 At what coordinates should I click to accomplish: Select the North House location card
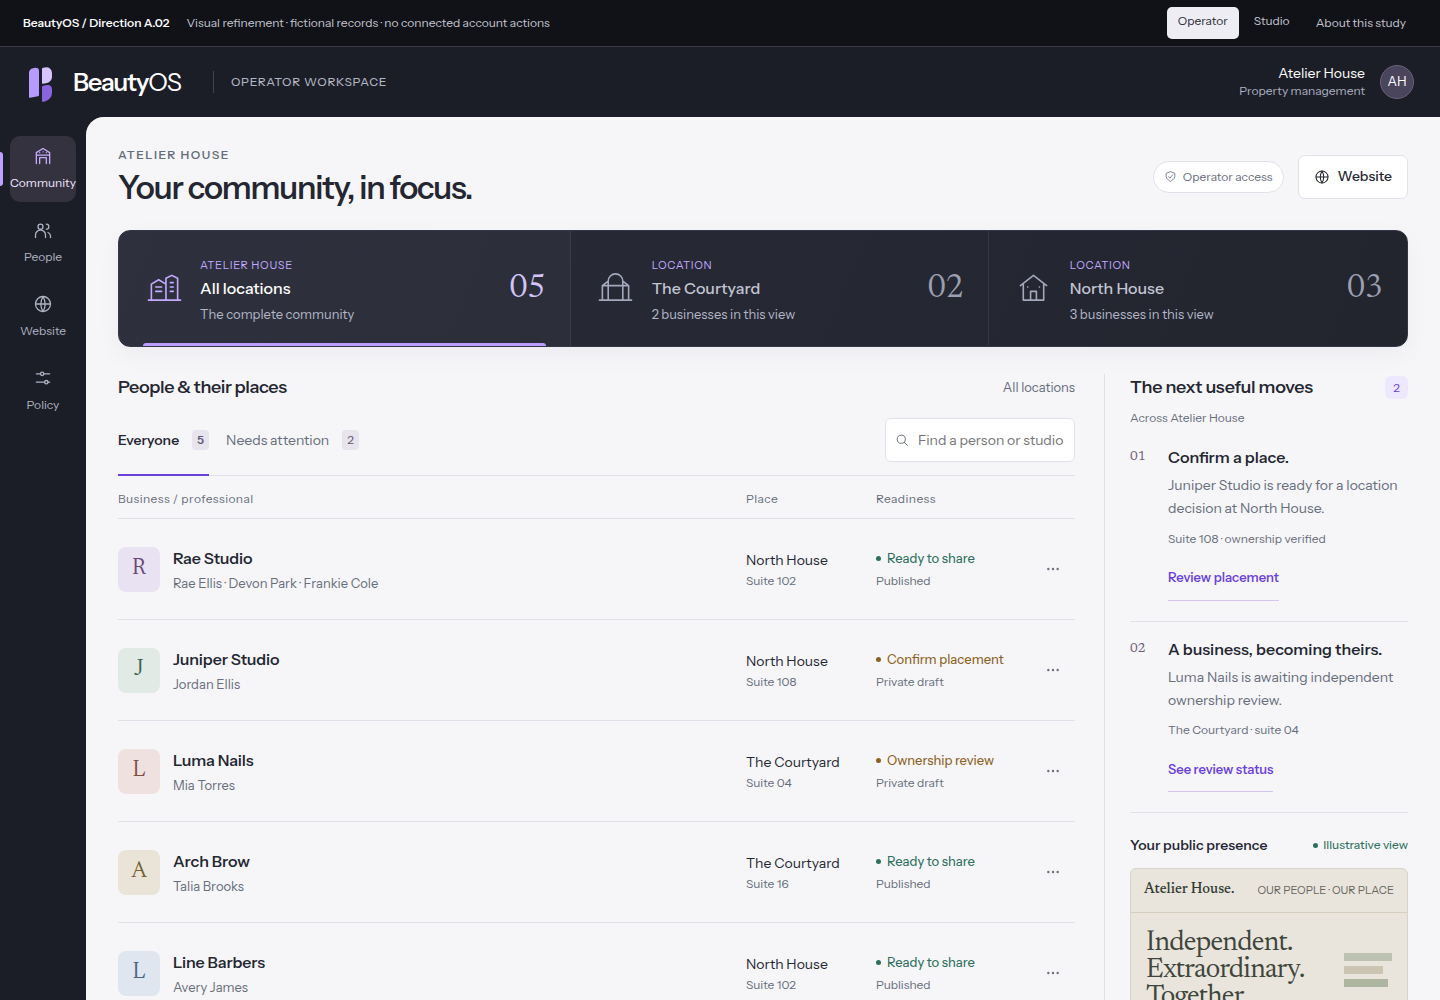1198,289
